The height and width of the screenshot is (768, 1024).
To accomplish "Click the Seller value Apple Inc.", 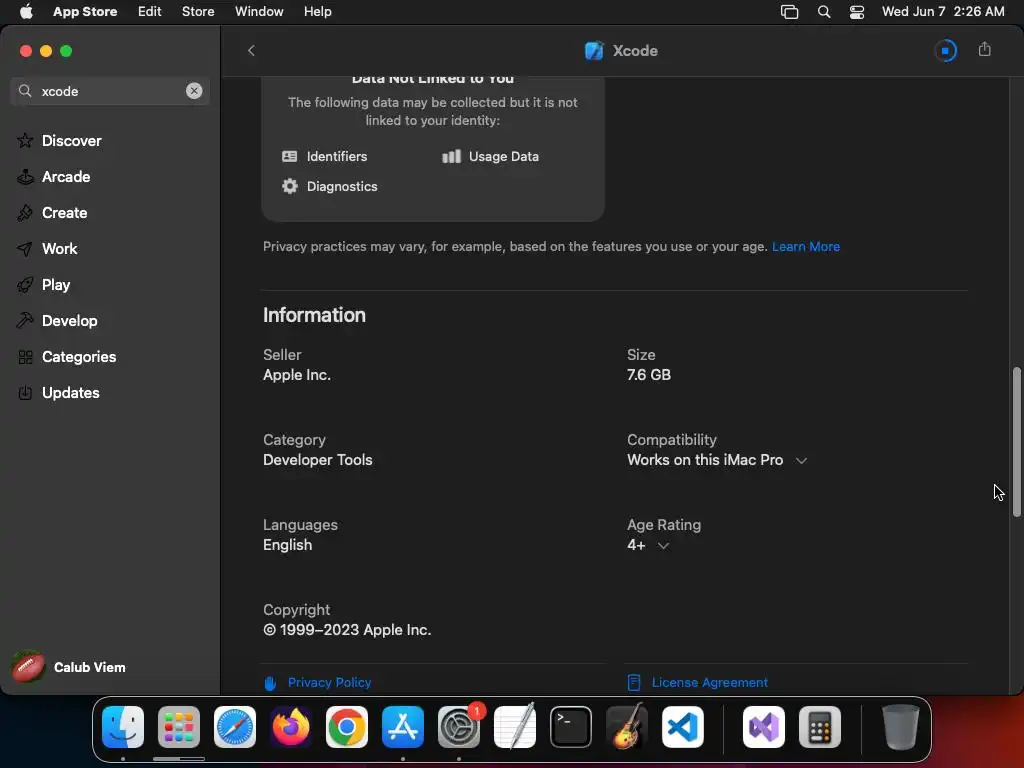I will [x=296, y=375].
